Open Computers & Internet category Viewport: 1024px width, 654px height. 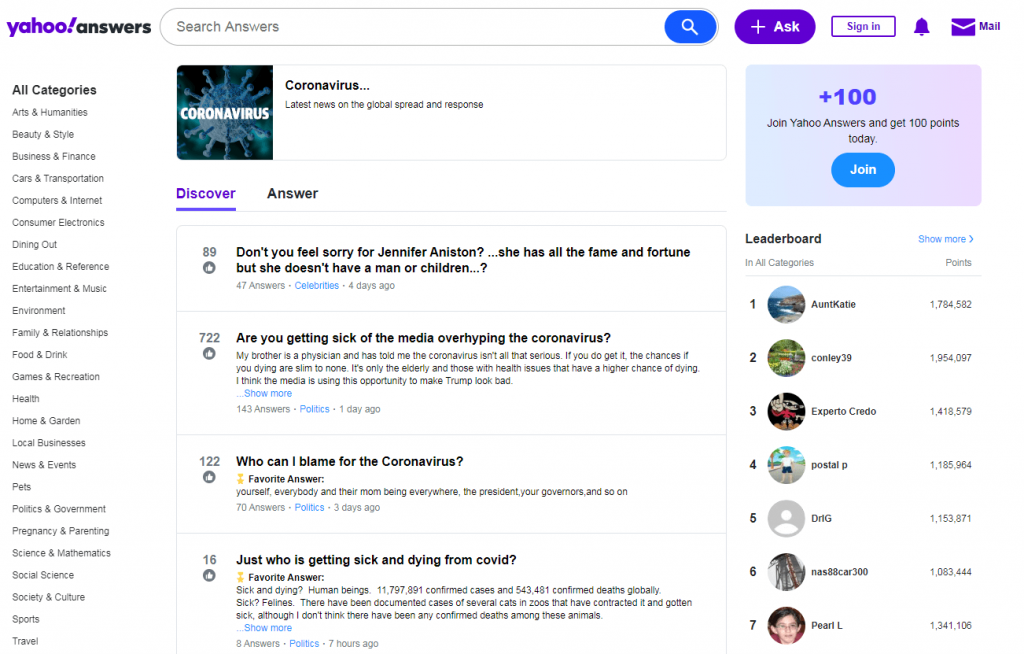tap(57, 201)
